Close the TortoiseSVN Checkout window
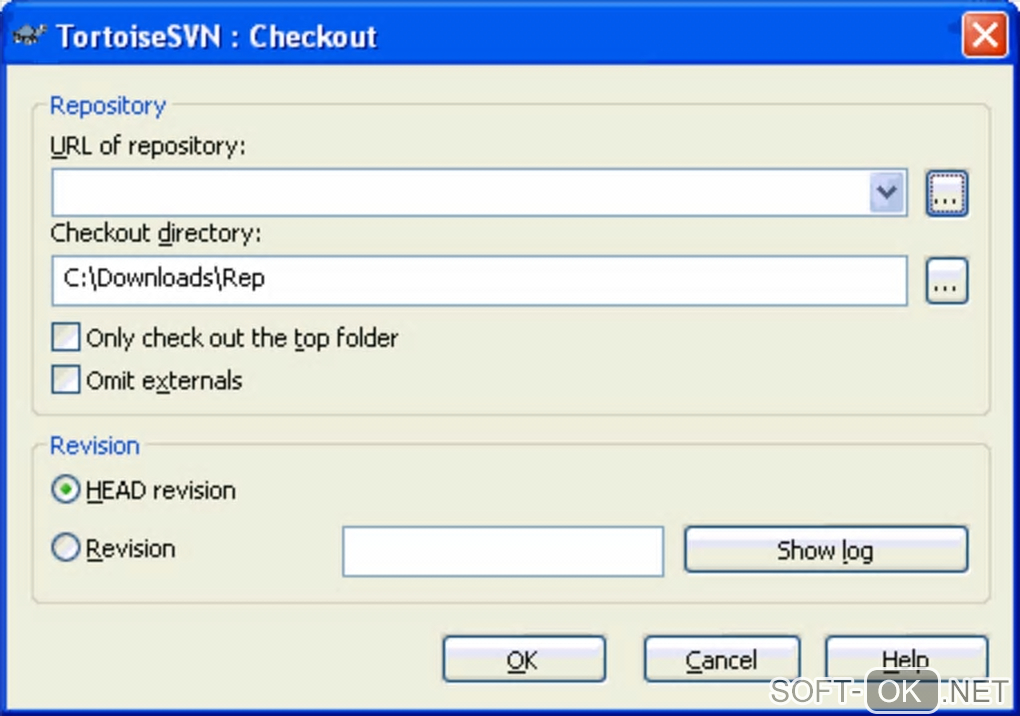 click(984, 35)
